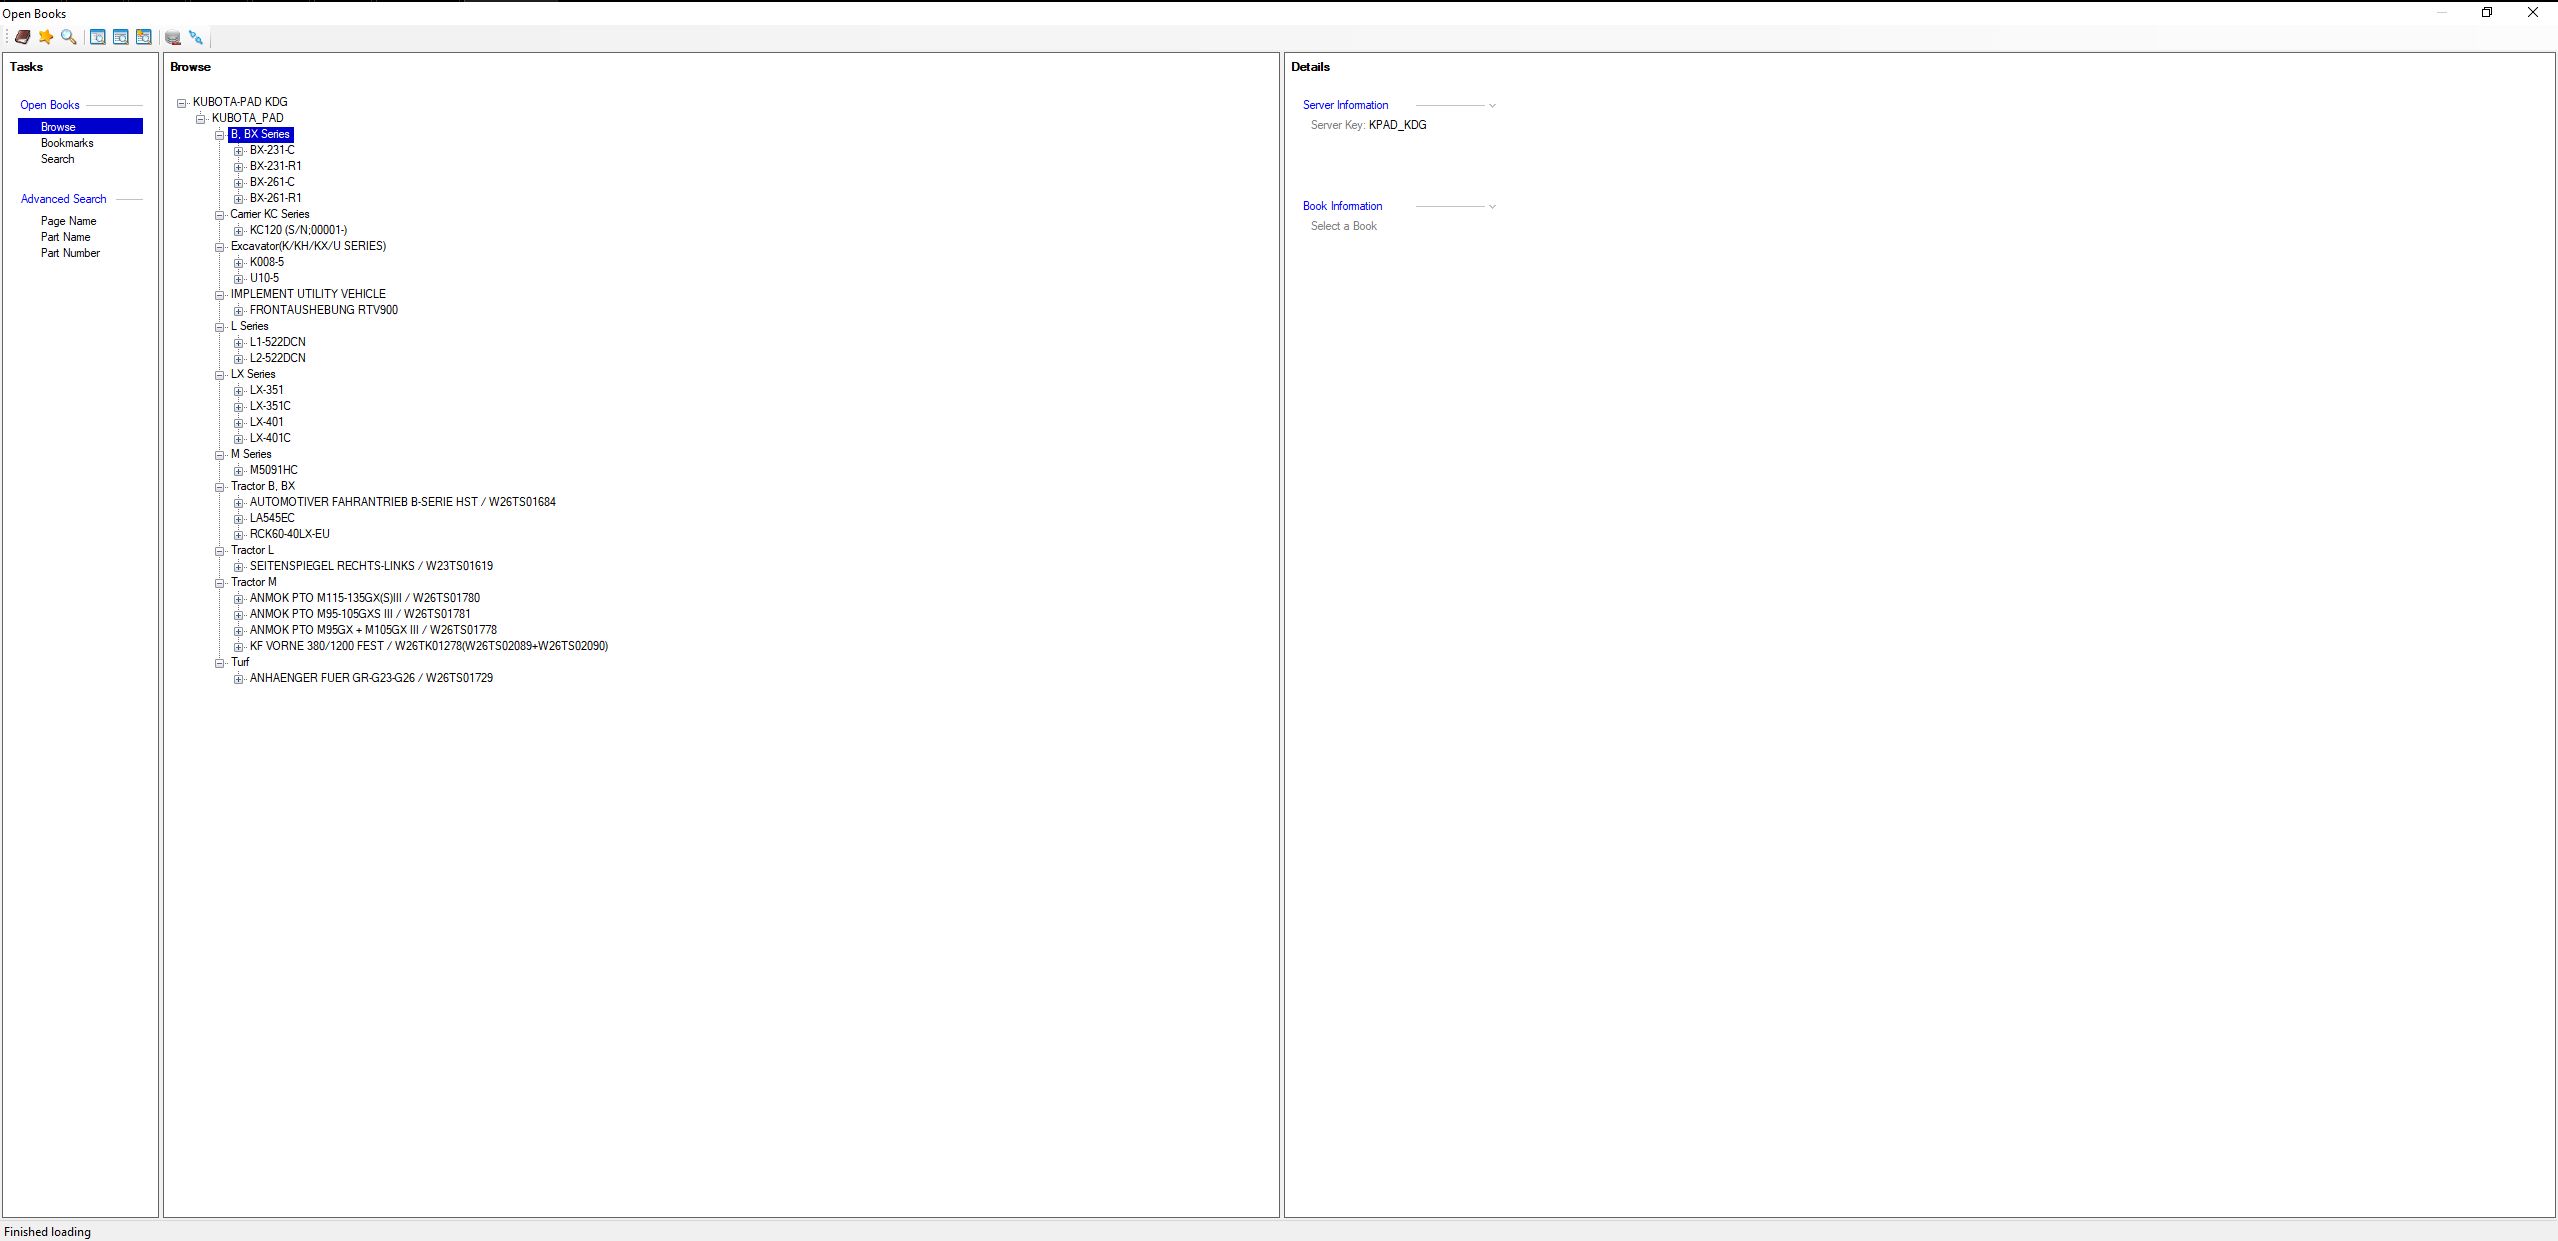Click the Server Information heading
The image size is (2558, 1241).
1345,105
